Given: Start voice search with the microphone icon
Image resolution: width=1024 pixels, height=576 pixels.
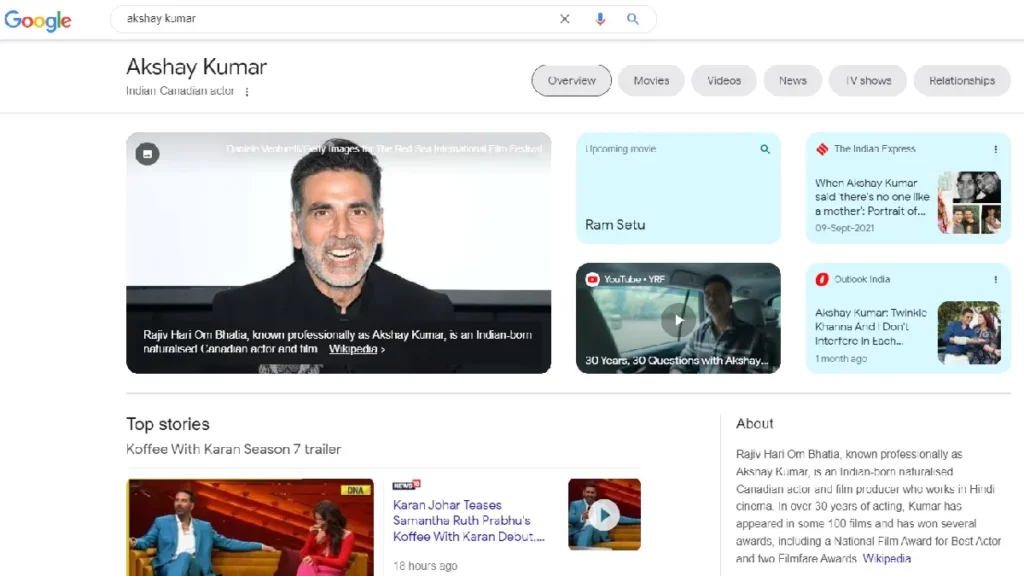Looking at the screenshot, I should coord(600,19).
